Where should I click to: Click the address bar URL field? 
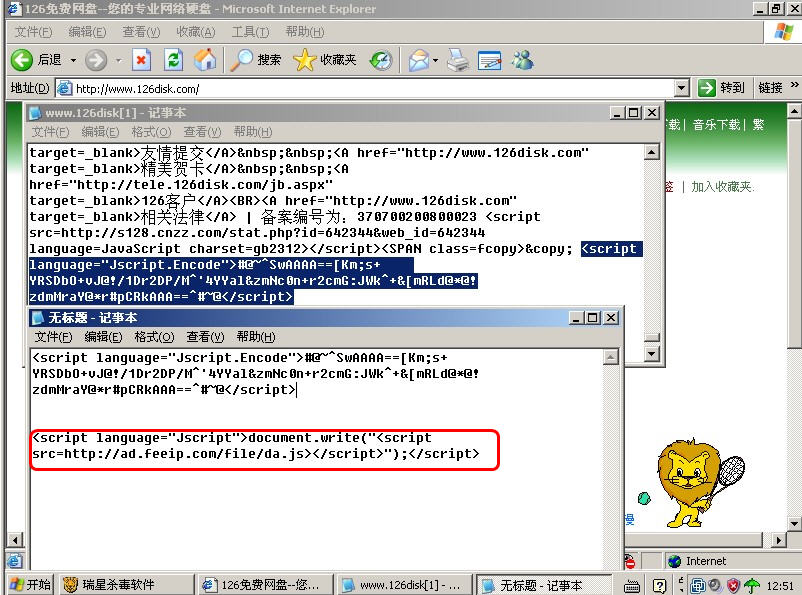tap(372, 88)
